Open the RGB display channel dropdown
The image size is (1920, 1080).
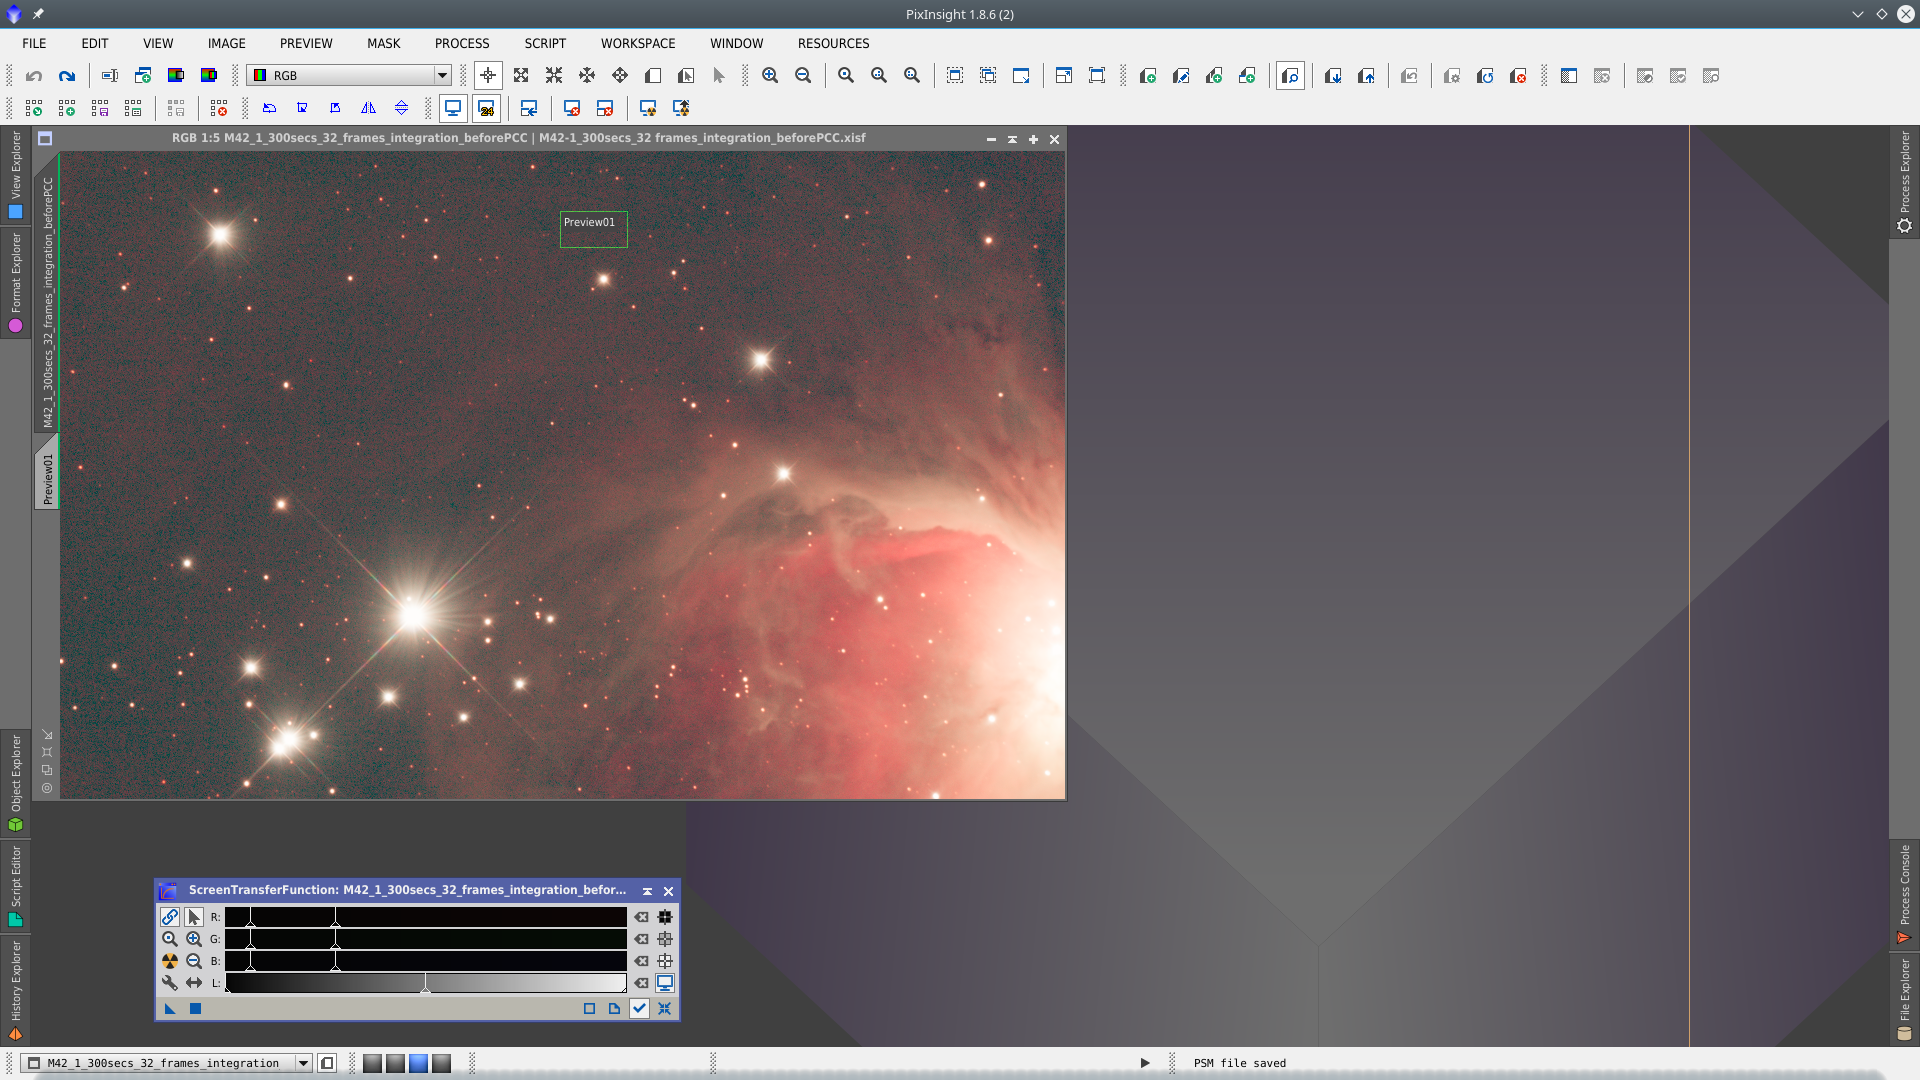441,76
